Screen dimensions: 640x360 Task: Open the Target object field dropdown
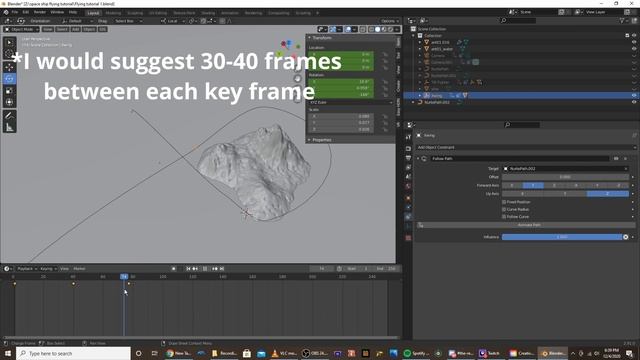tap(565, 168)
